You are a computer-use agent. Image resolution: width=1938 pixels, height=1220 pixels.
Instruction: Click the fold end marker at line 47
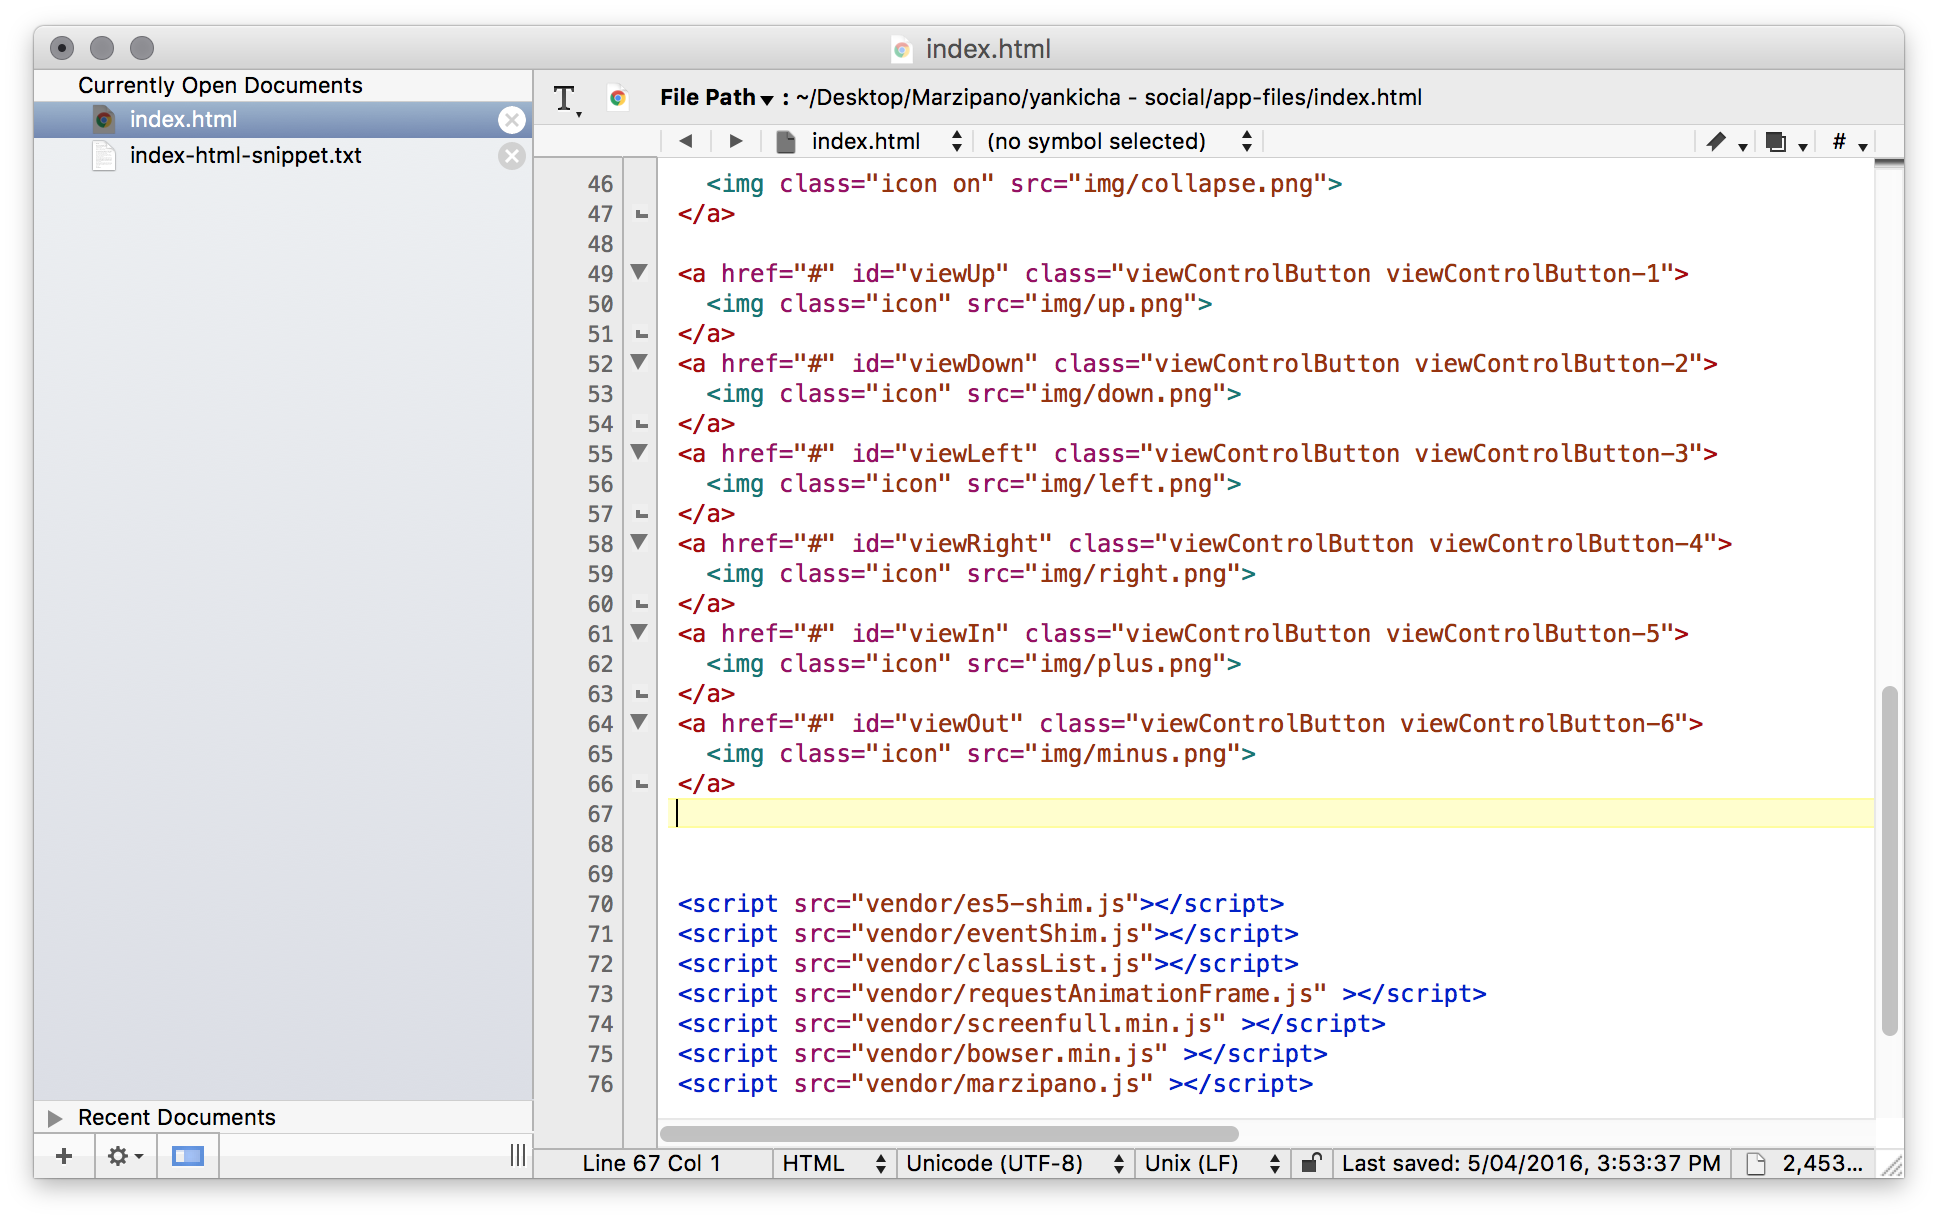tap(642, 214)
